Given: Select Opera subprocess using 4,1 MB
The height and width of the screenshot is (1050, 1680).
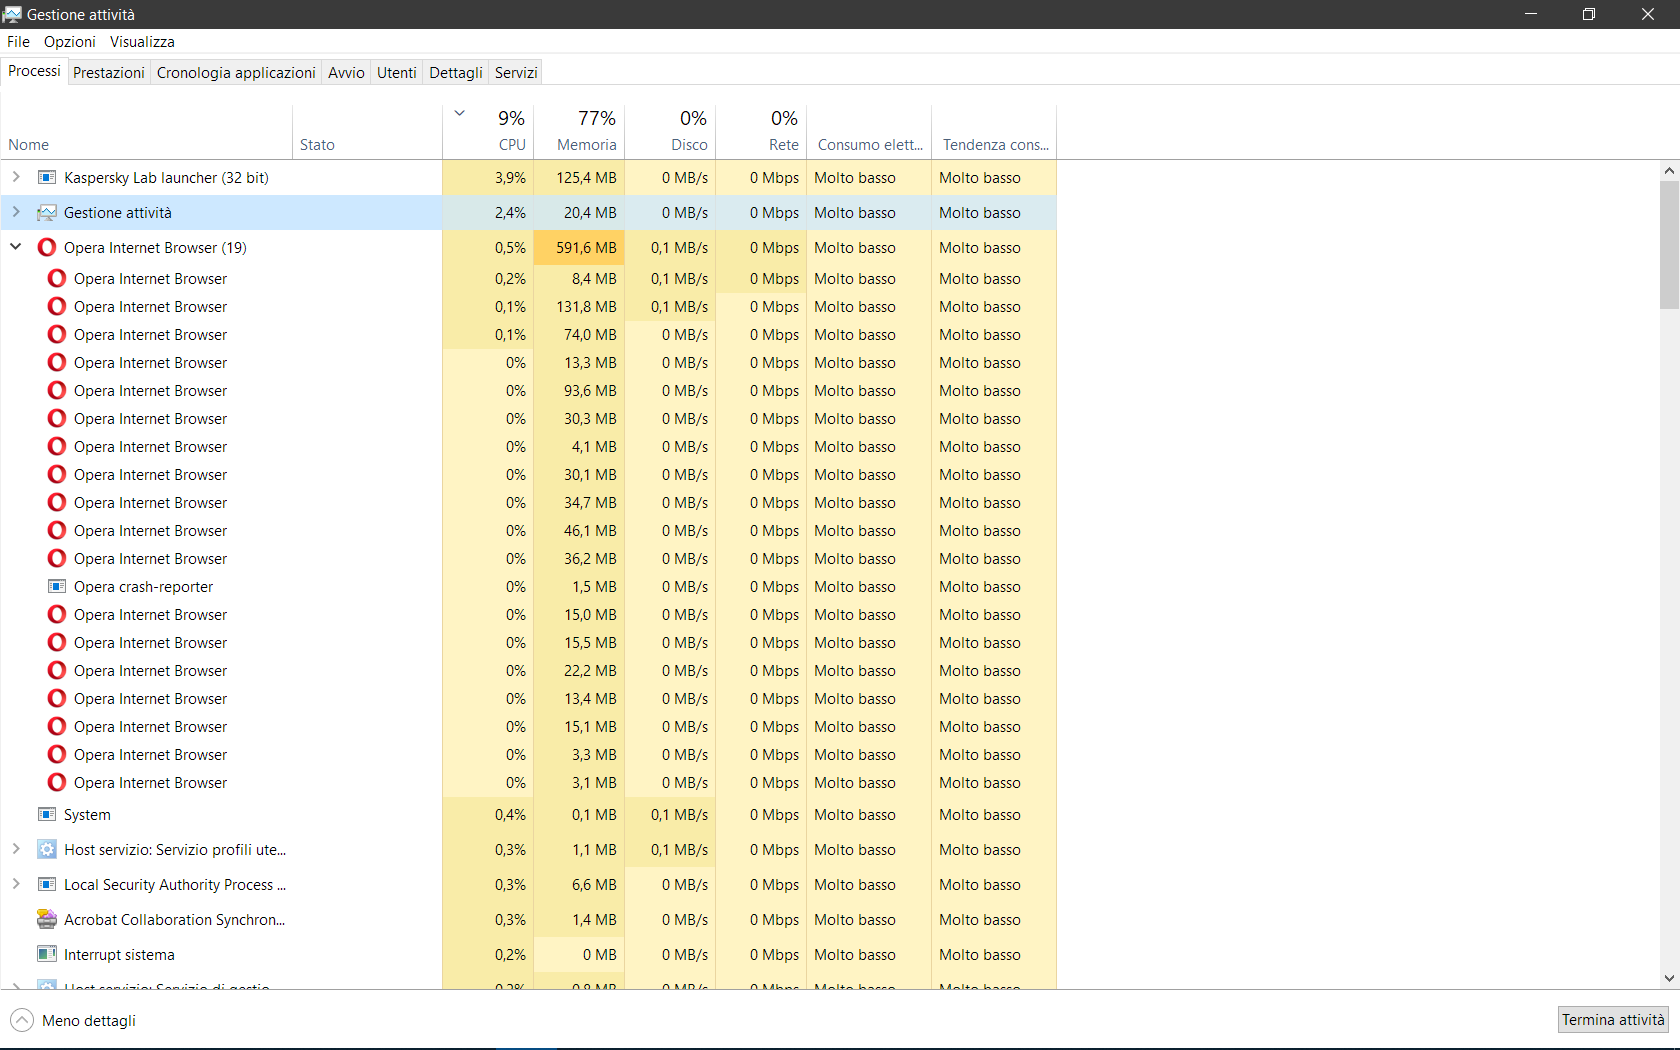Looking at the screenshot, I should 528,447.
